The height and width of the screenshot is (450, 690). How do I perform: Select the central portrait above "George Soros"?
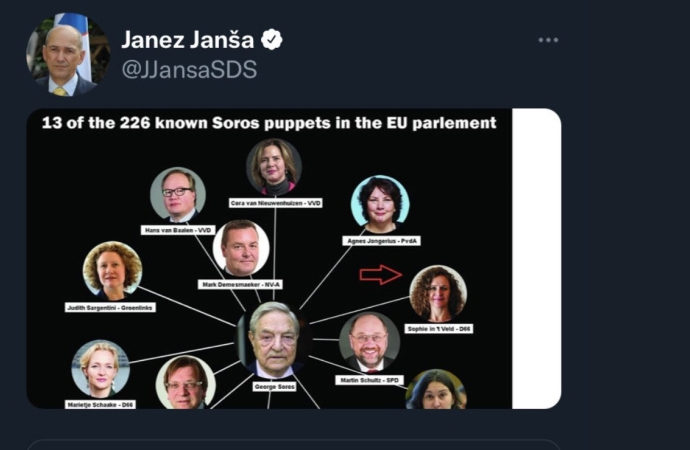273,338
